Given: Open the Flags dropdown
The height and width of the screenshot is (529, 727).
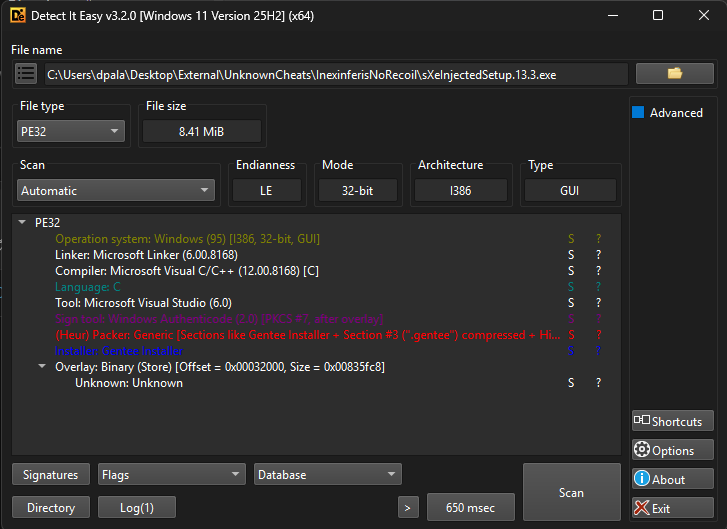Looking at the screenshot, I should coord(172,475).
